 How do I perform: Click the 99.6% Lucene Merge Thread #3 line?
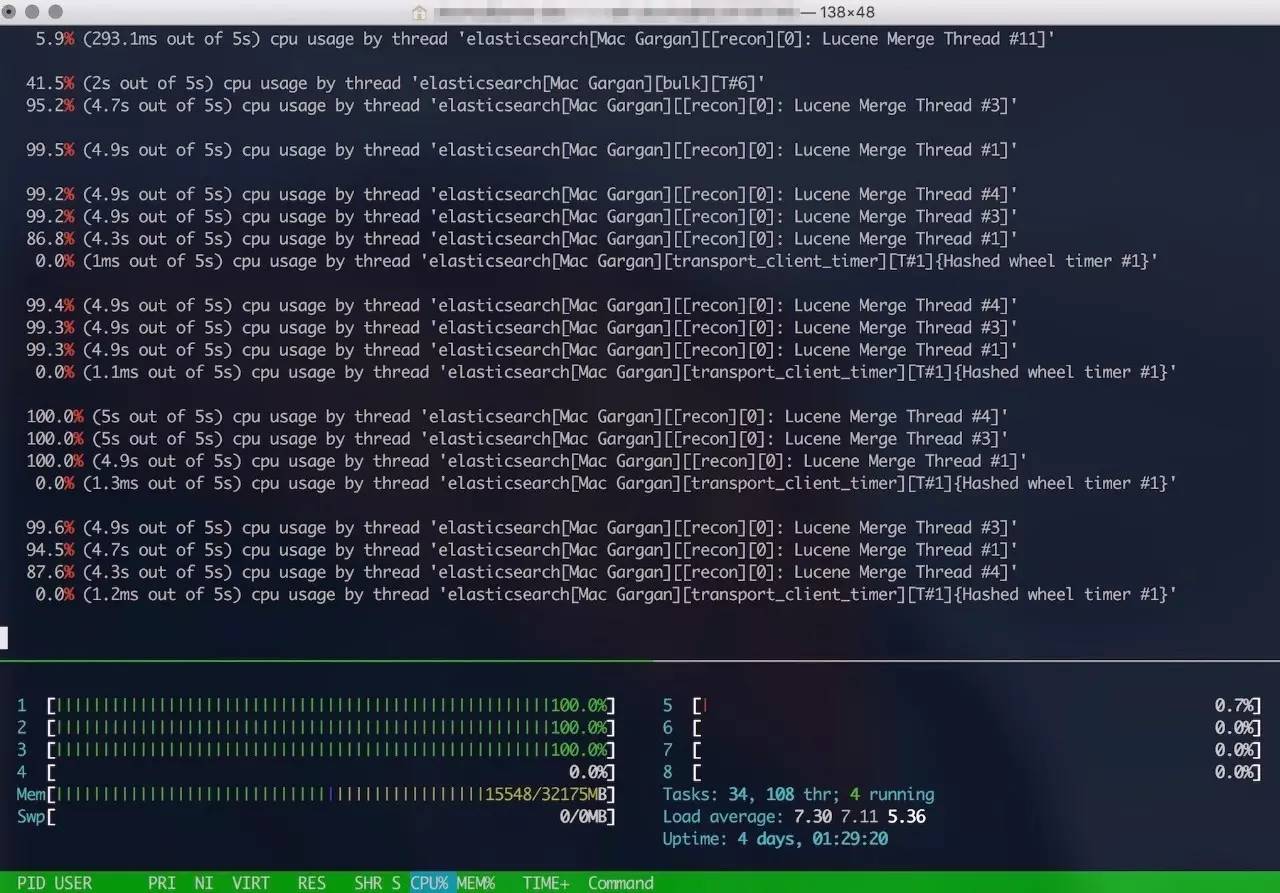(x=522, y=527)
